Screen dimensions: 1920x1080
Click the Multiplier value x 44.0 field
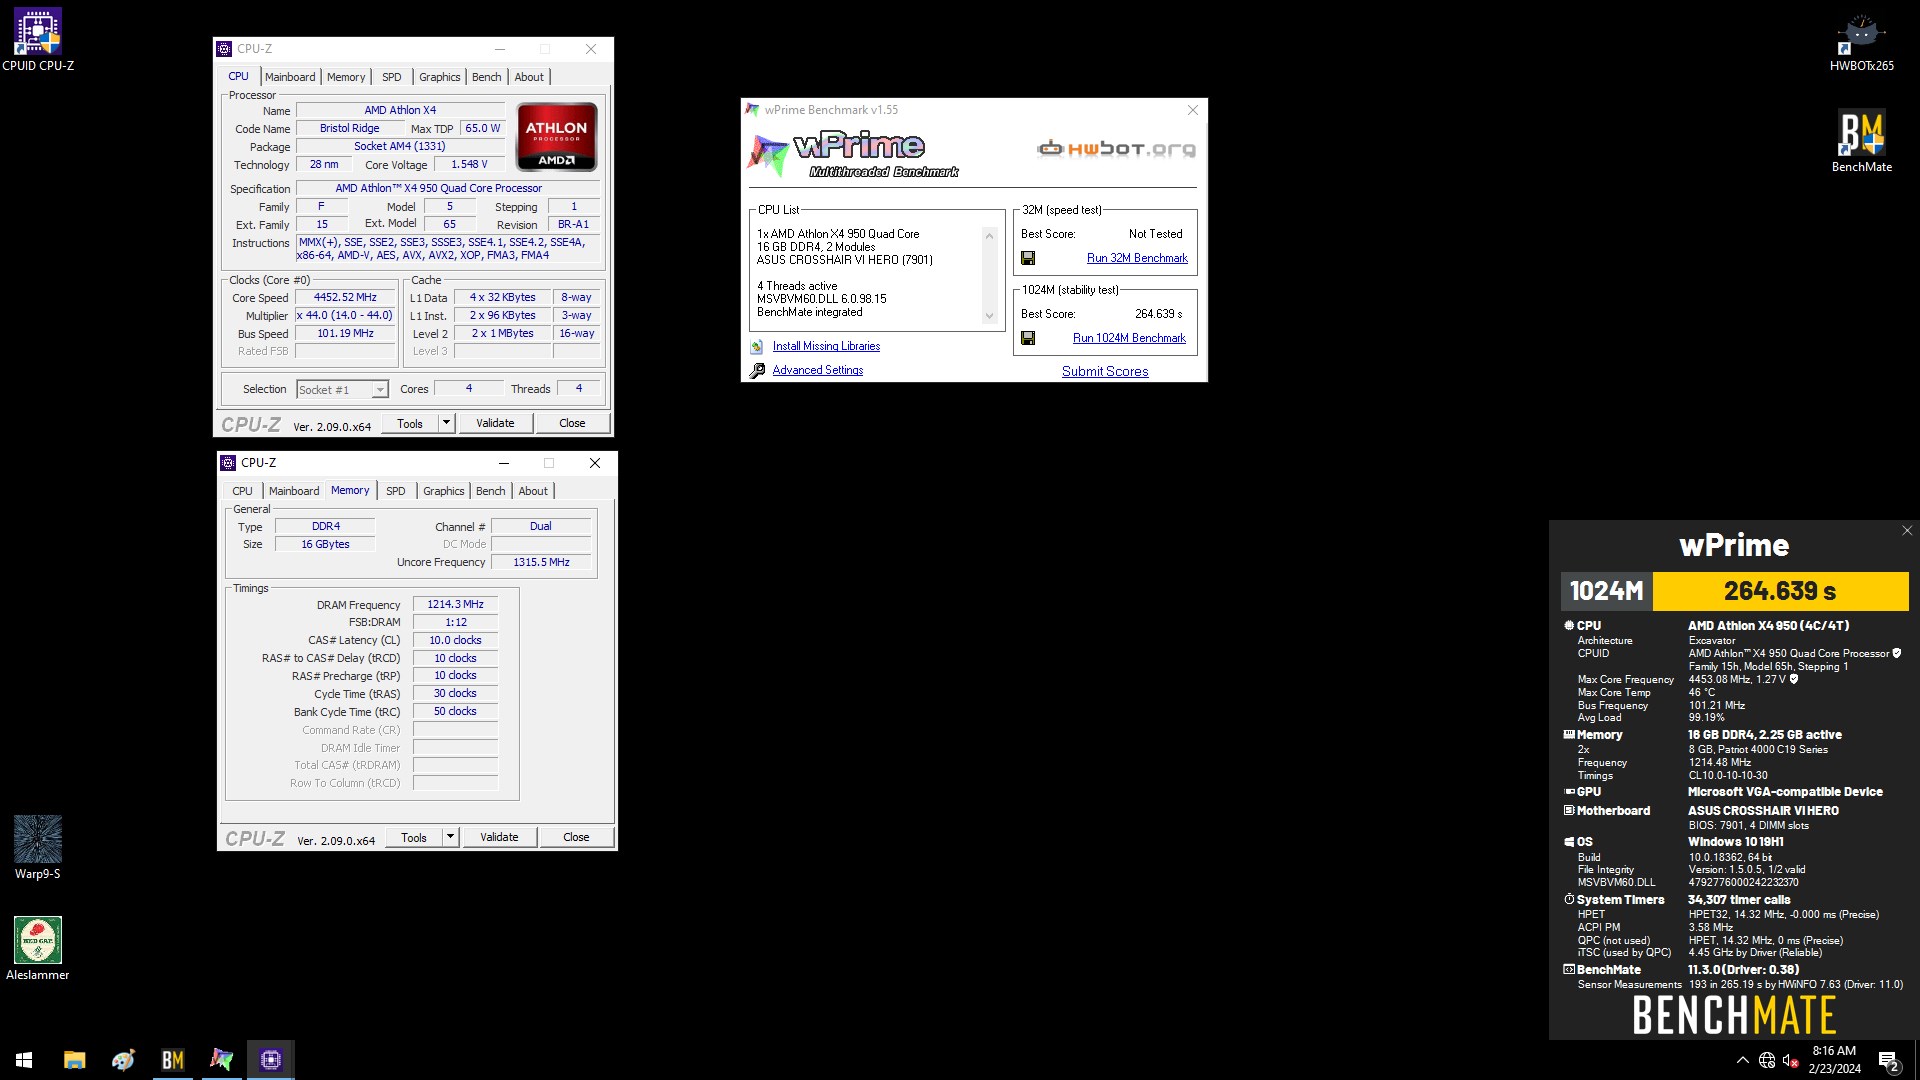pyautogui.click(x=346, y=315)
